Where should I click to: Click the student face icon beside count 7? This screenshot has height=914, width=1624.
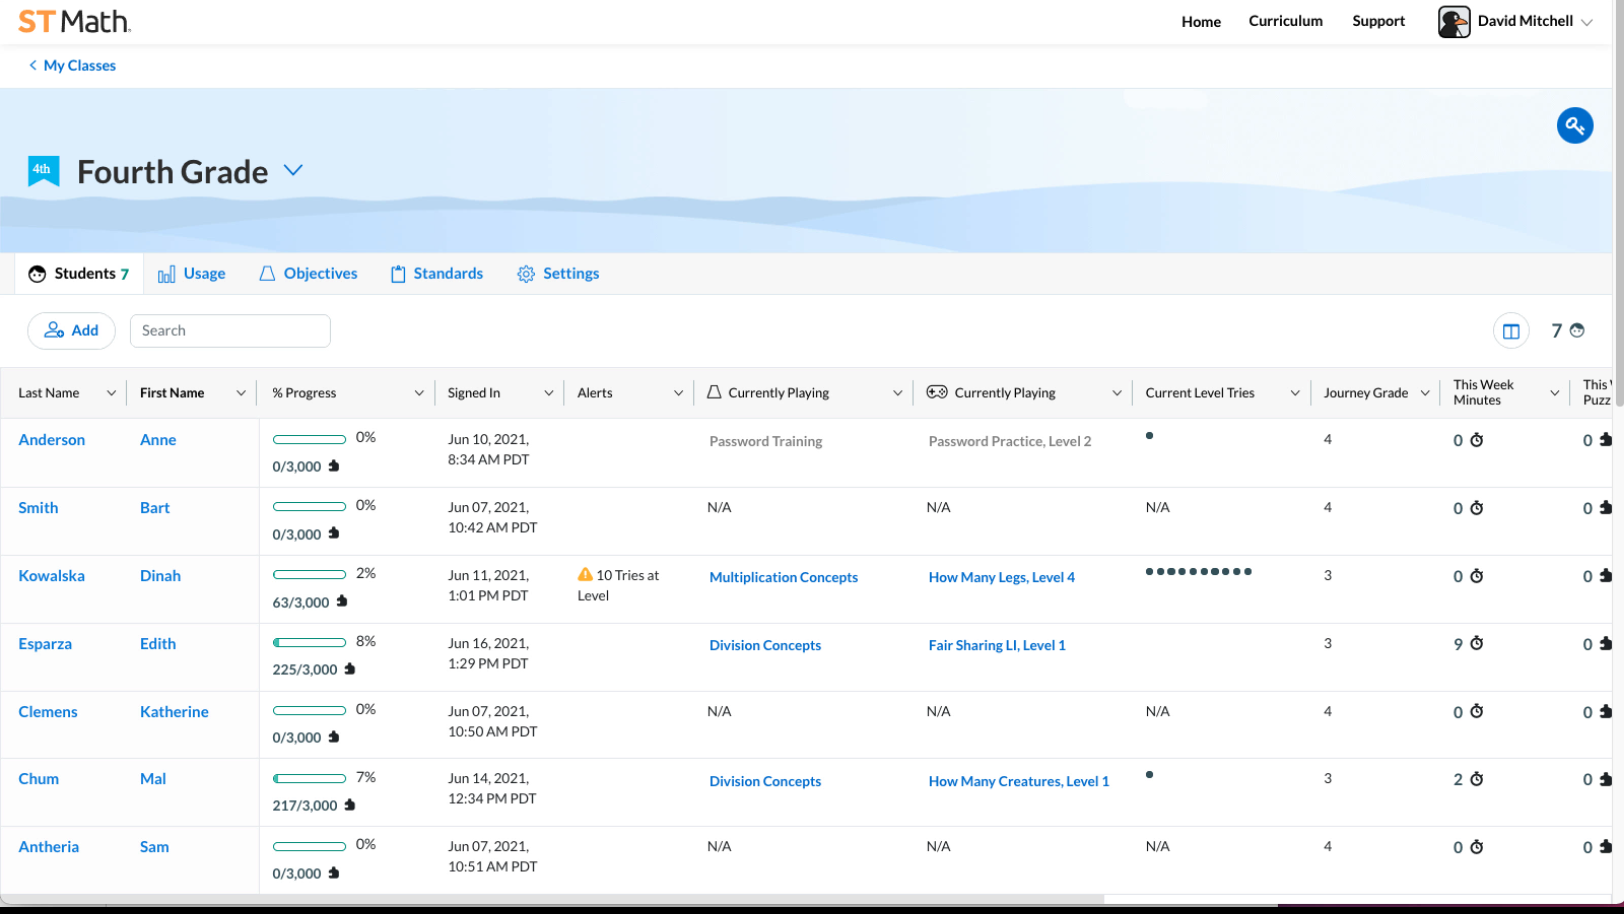pos(1577,331)
